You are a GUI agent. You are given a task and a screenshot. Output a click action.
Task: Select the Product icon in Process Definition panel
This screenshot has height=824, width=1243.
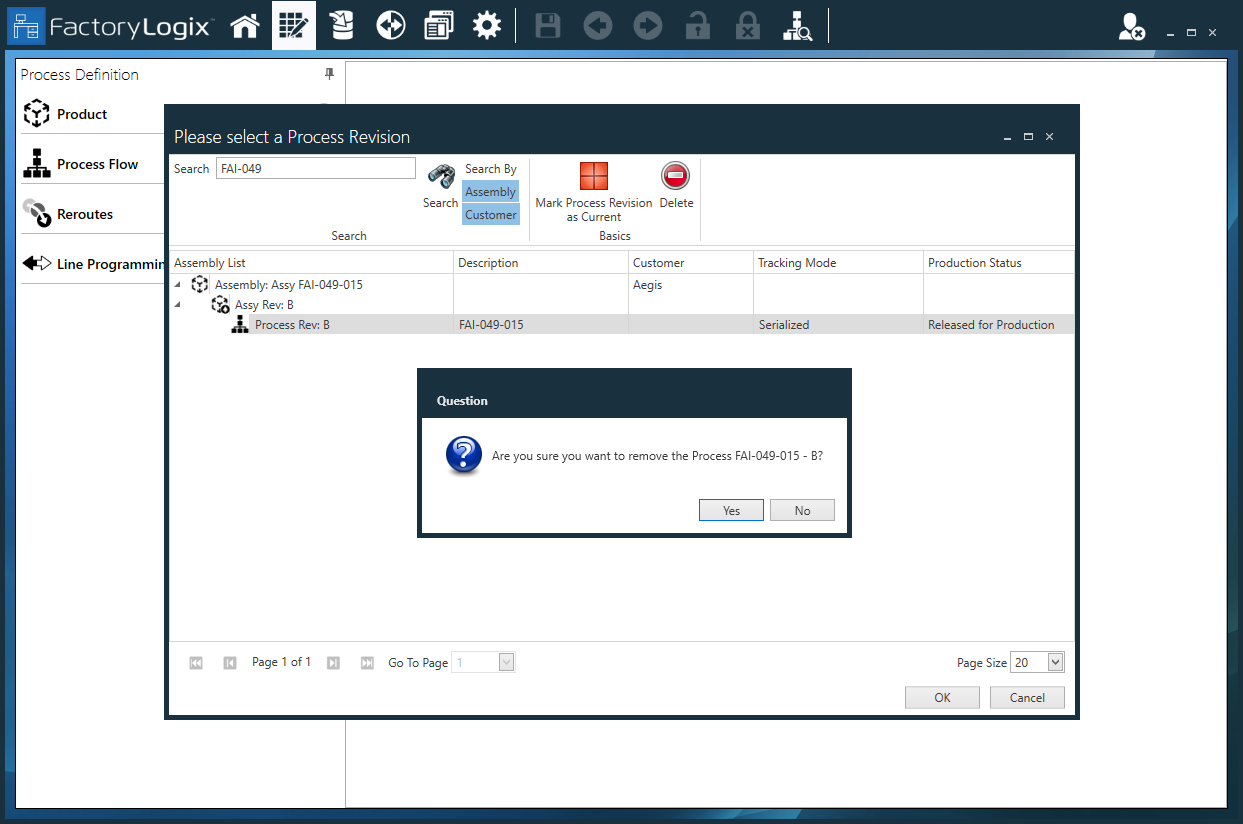[x=37, y=113]
